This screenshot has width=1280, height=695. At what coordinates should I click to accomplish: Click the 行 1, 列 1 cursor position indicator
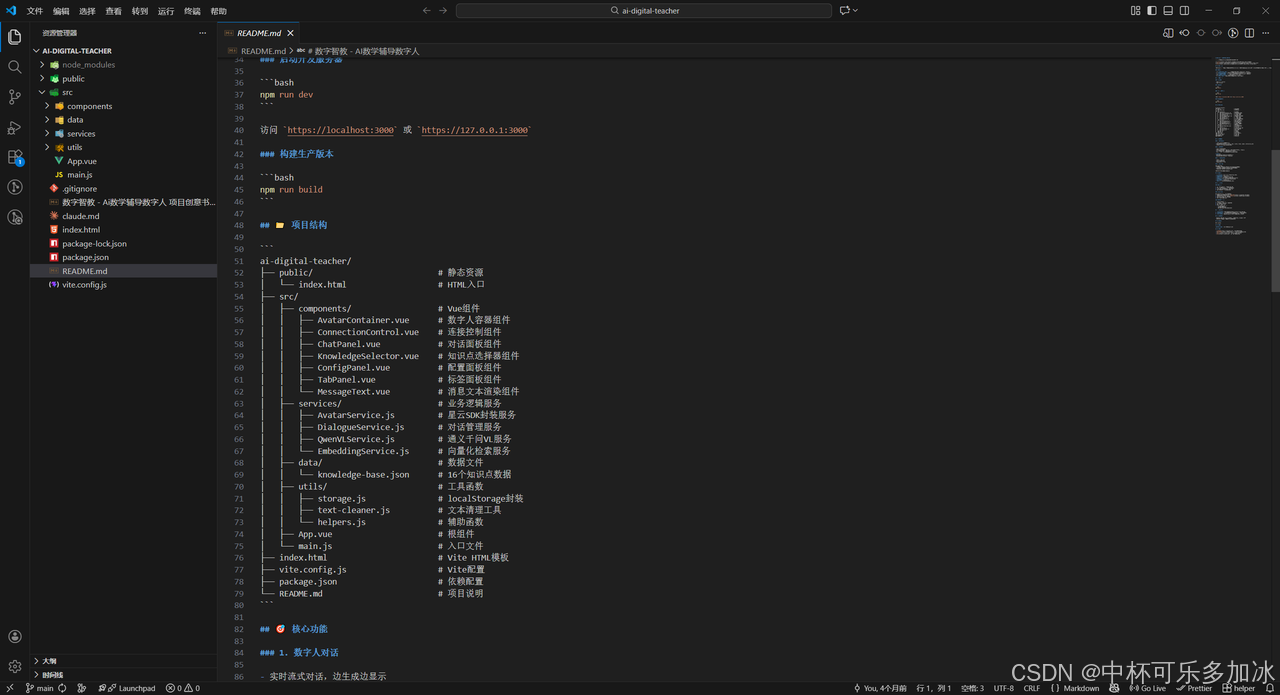[x=932, y=688]
